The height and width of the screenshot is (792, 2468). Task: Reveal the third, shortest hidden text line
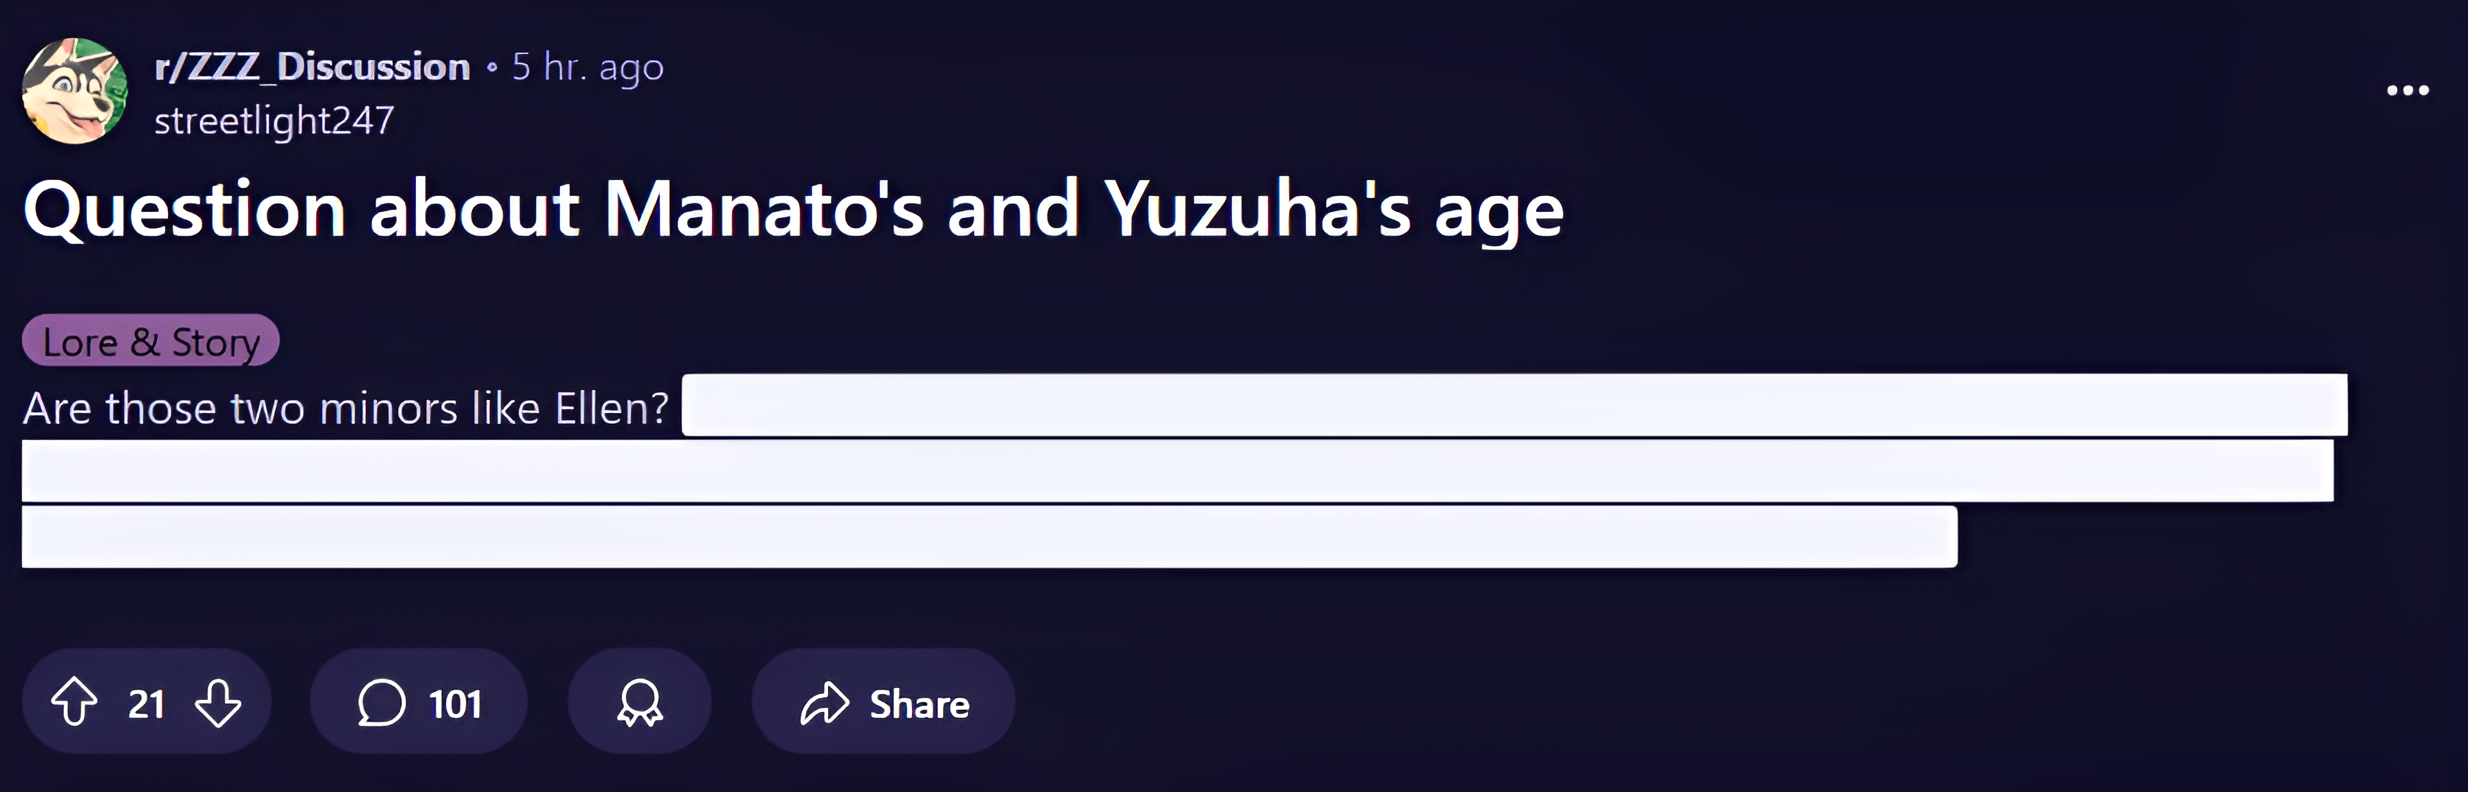coord(990,537)
